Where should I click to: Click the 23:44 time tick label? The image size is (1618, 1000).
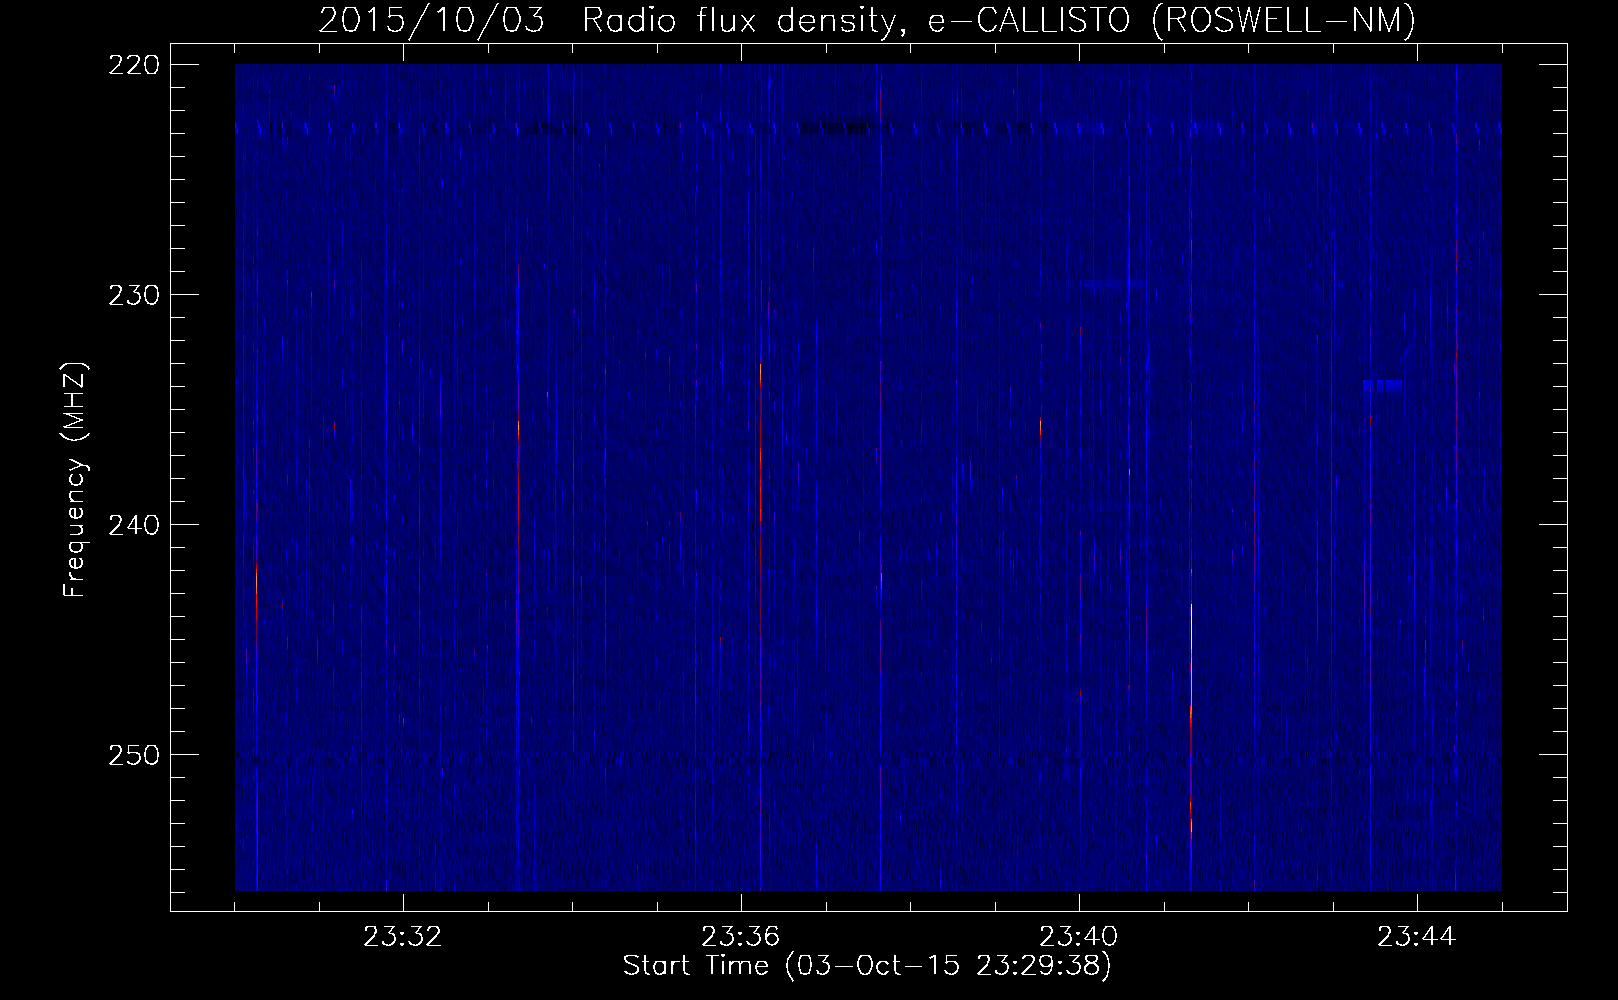click(1417, 938)
